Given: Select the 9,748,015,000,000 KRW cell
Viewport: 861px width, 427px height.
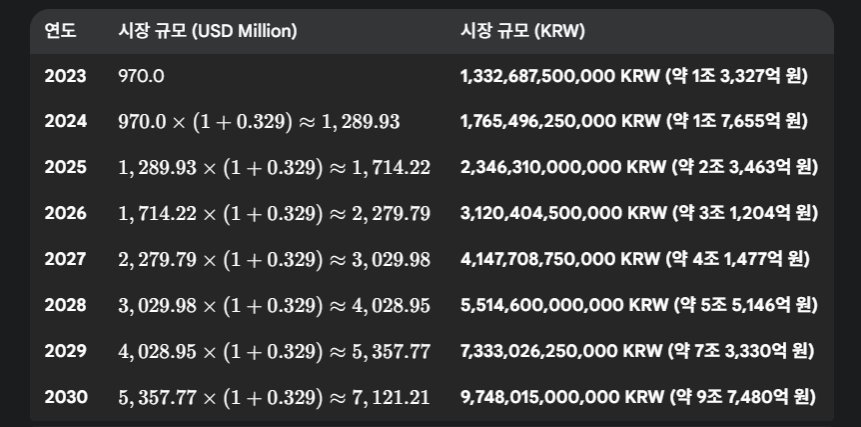Looking at the screenshot, I should pyautogui.click(x=639, y=397).
